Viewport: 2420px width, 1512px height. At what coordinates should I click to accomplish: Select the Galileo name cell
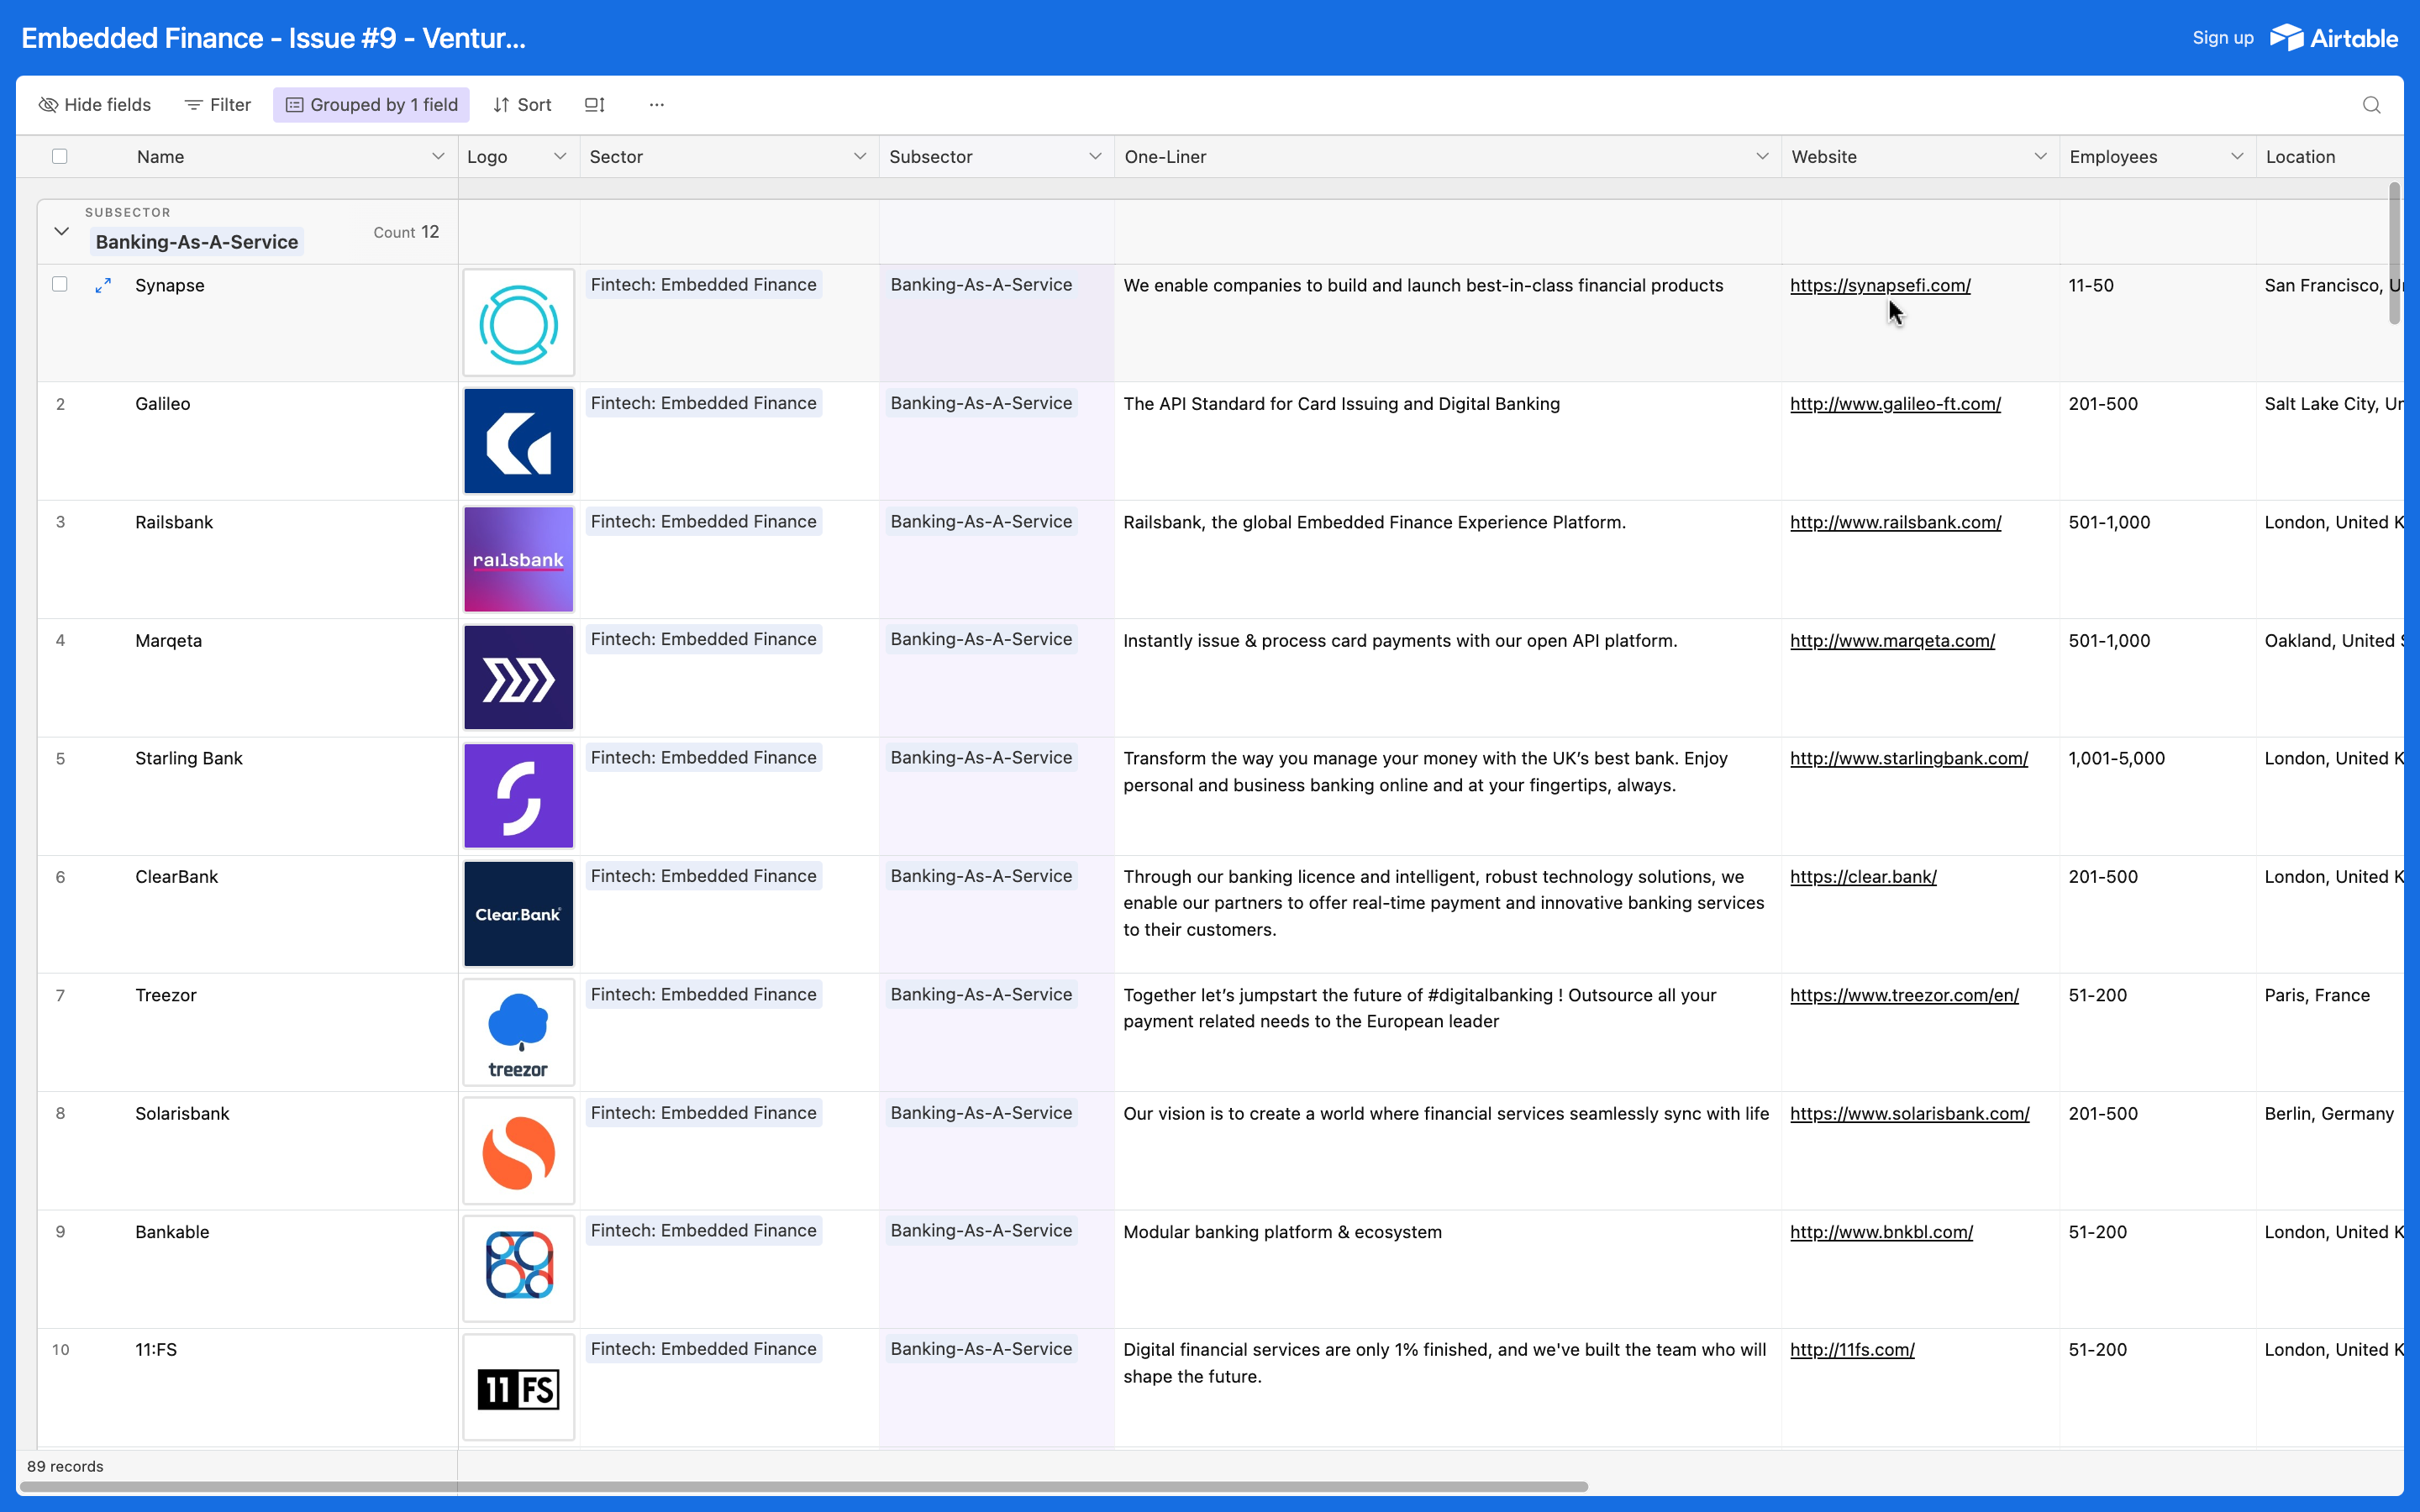(x=248, y=441)
